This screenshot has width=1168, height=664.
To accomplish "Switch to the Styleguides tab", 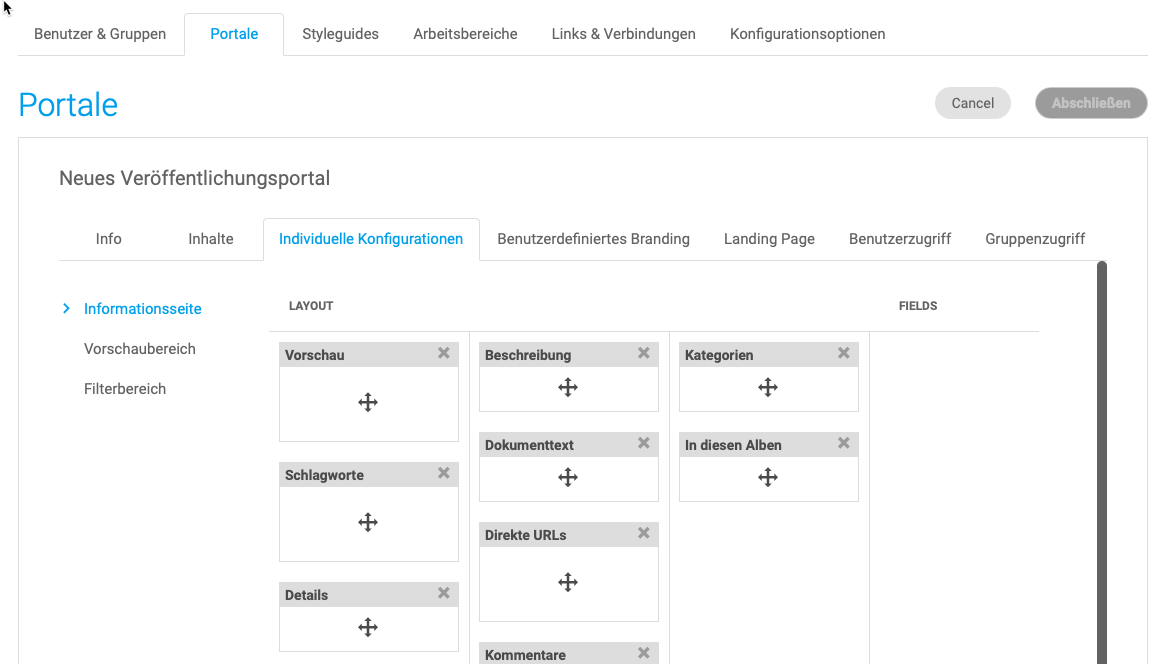I will tap(340, 34).
